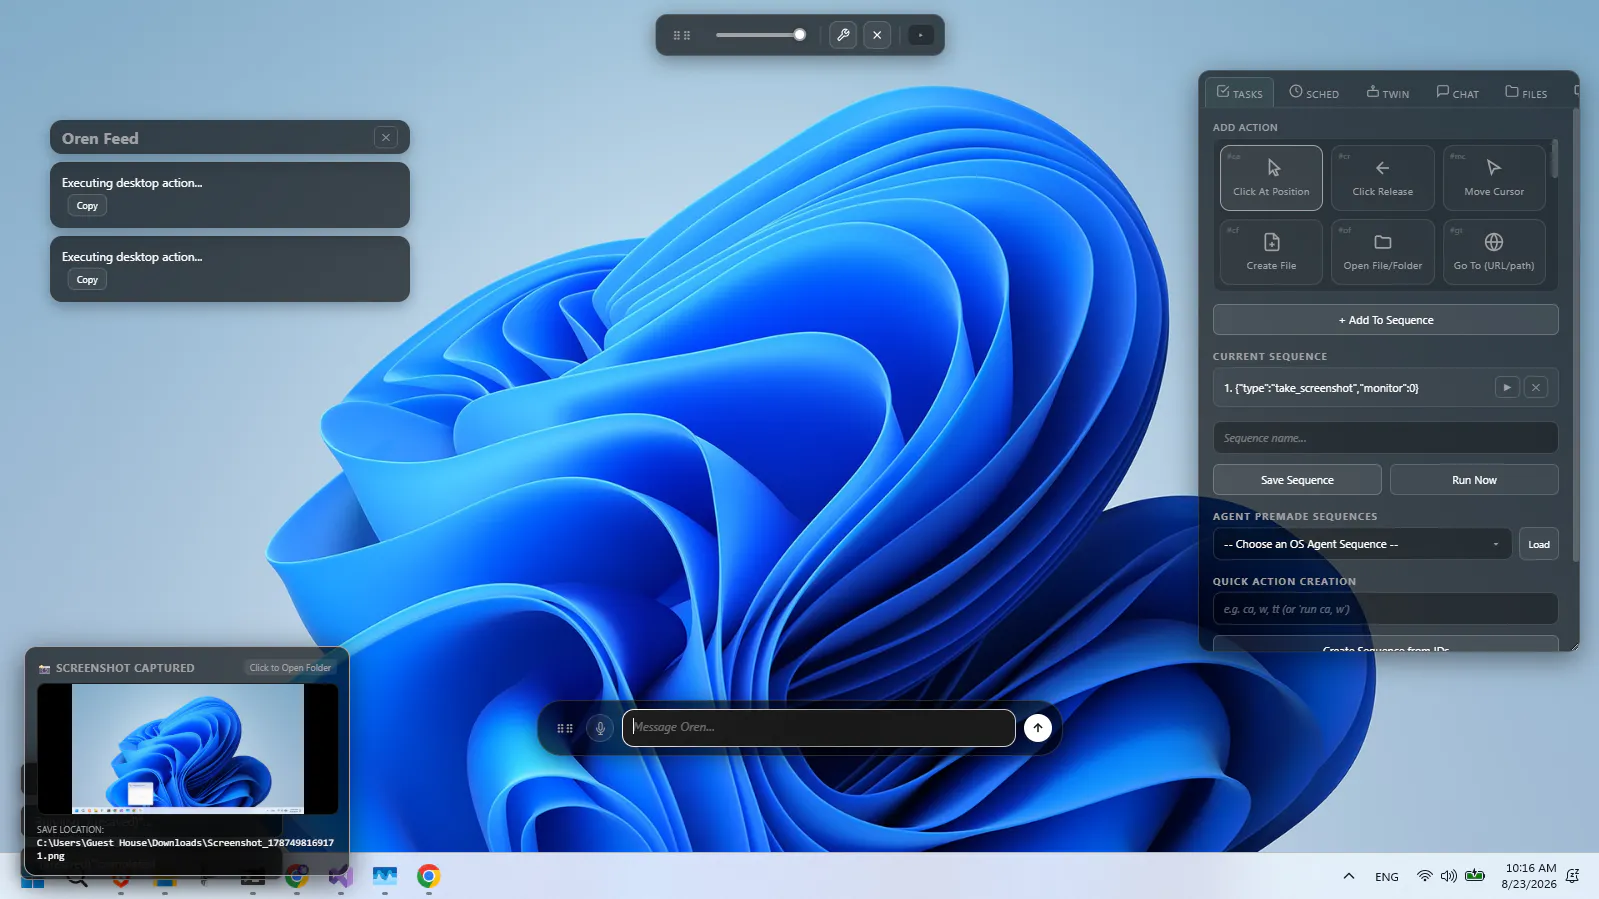This screenshot has width=1599, height=899.
Task: Remove the take_screenshot step from sequence
Action: pos(1536,387)
